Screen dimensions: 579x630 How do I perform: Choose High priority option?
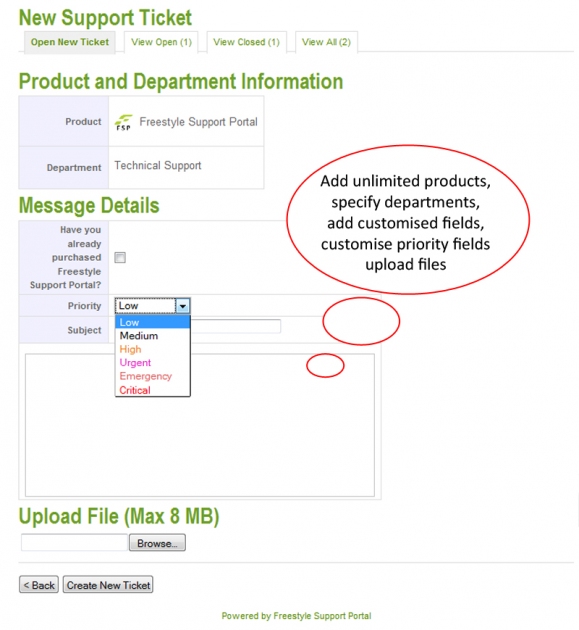point(152,349)
